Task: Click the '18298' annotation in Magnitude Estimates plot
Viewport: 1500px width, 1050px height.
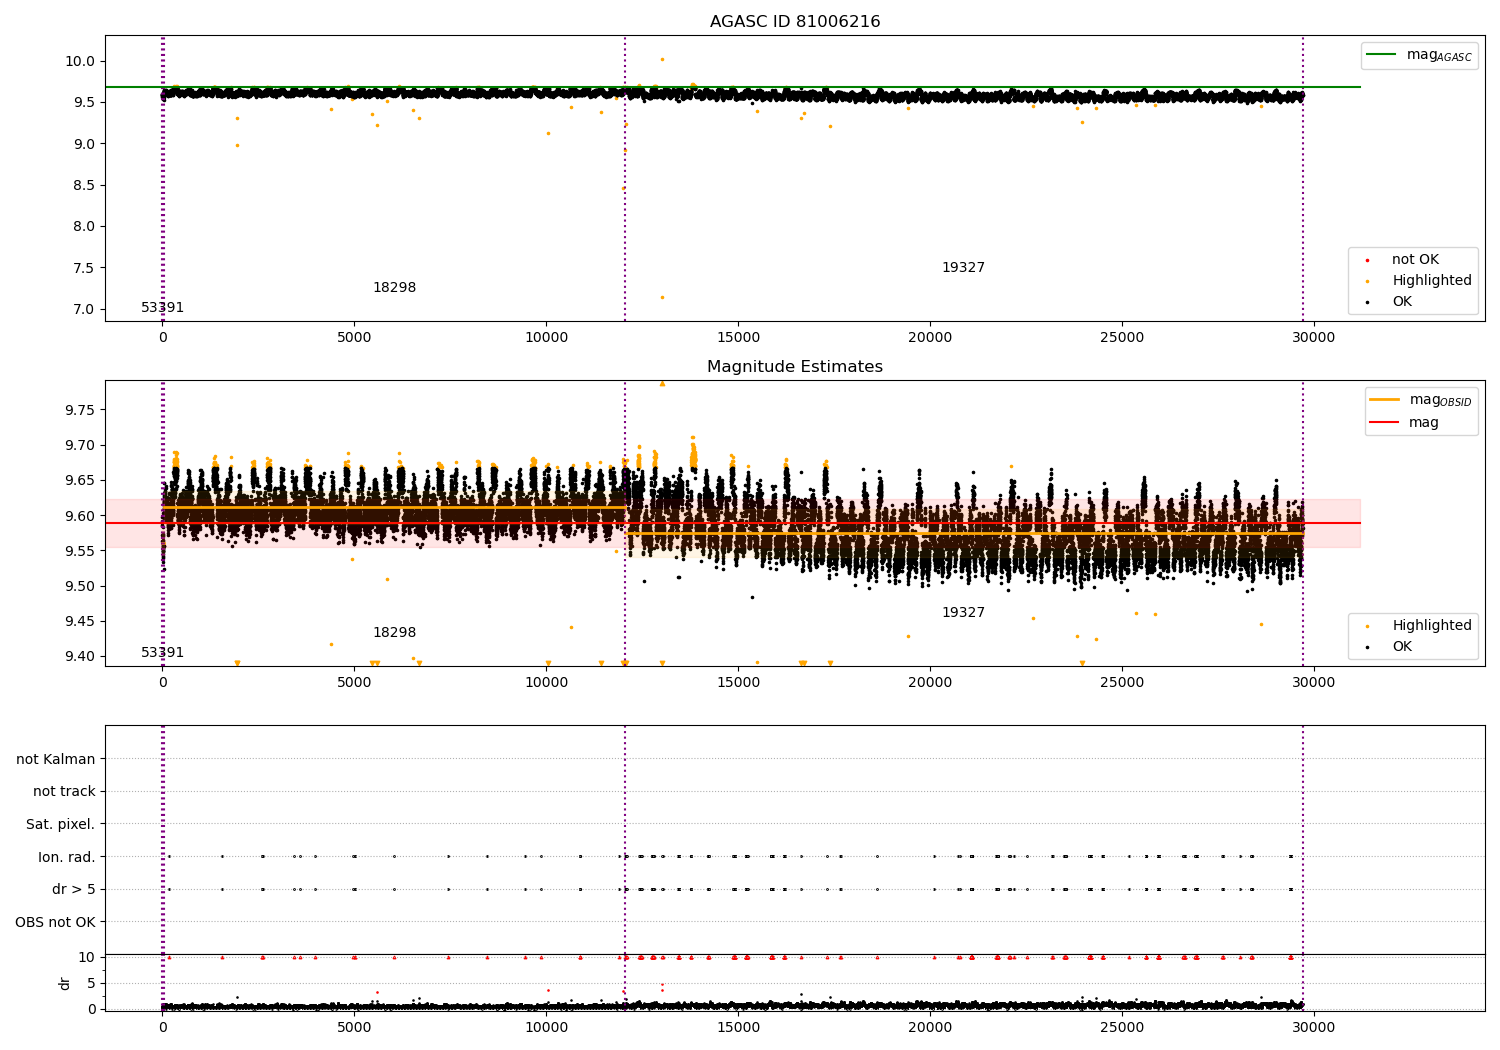Action: (394, 633)
